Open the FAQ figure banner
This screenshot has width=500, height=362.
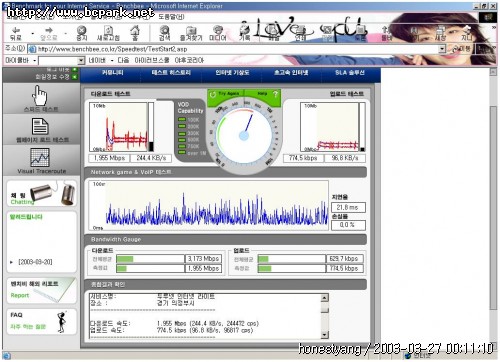(x=42, y=321)
